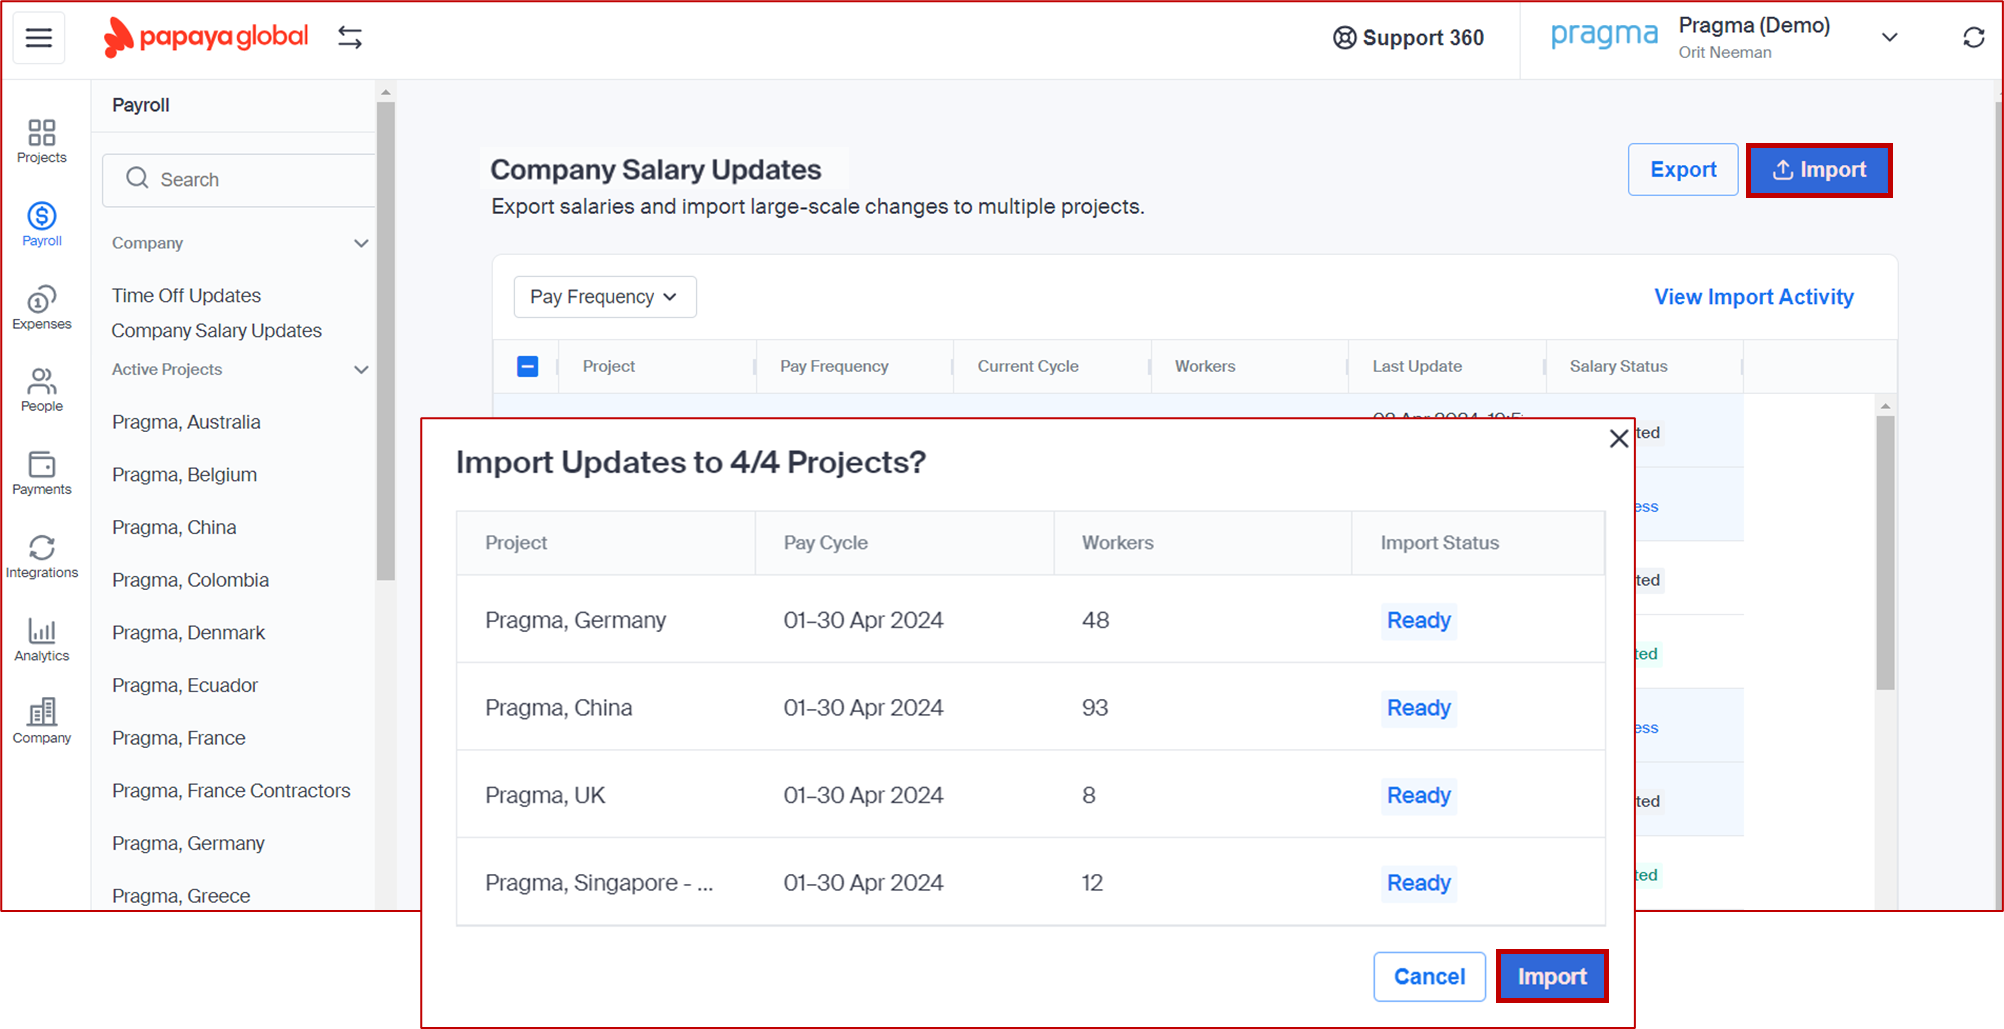Open People in the sidebar

42,390
